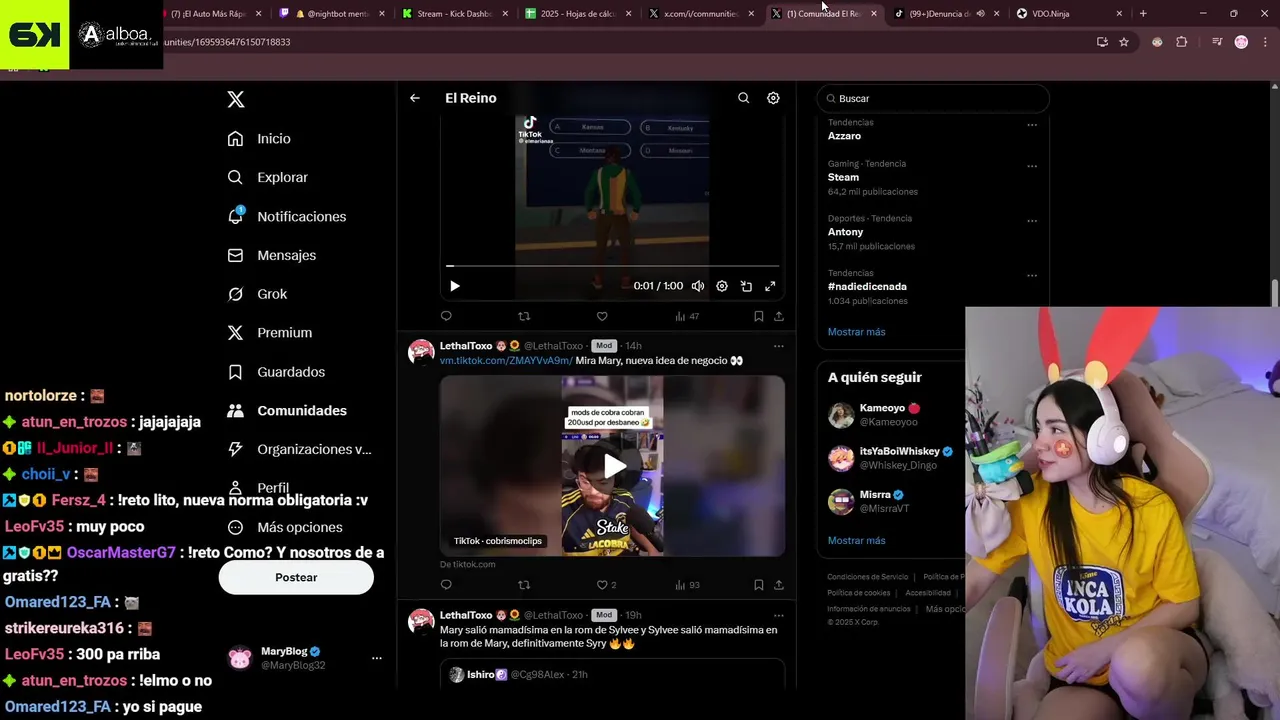Bookmark the Mira Mary post

758,585
